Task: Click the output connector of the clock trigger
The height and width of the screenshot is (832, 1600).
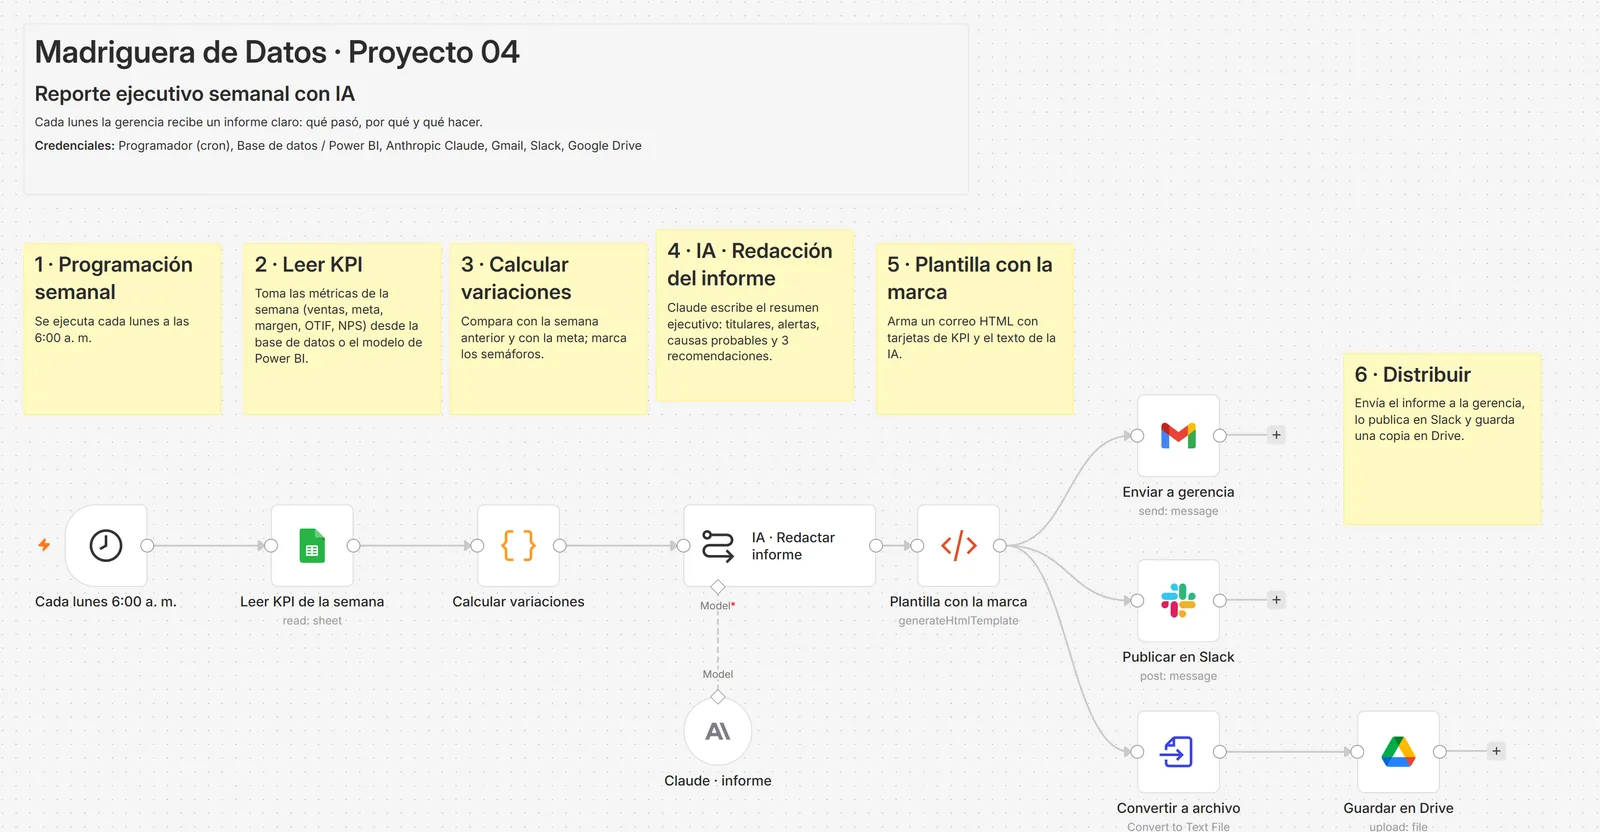Action: pos(147,545)
